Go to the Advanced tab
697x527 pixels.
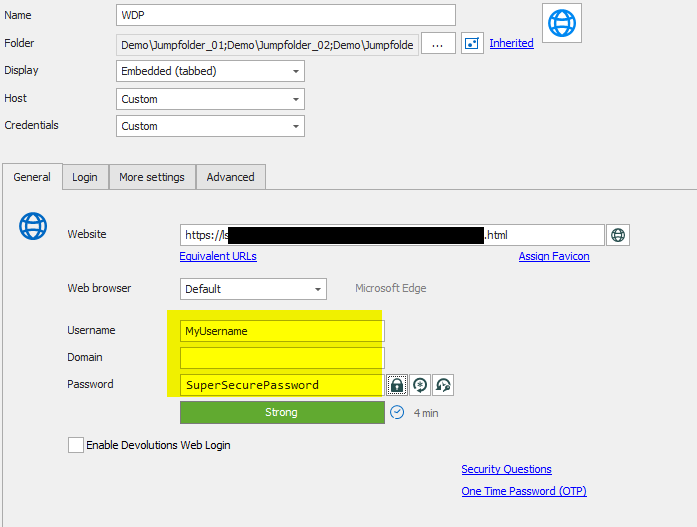(231, 177)
